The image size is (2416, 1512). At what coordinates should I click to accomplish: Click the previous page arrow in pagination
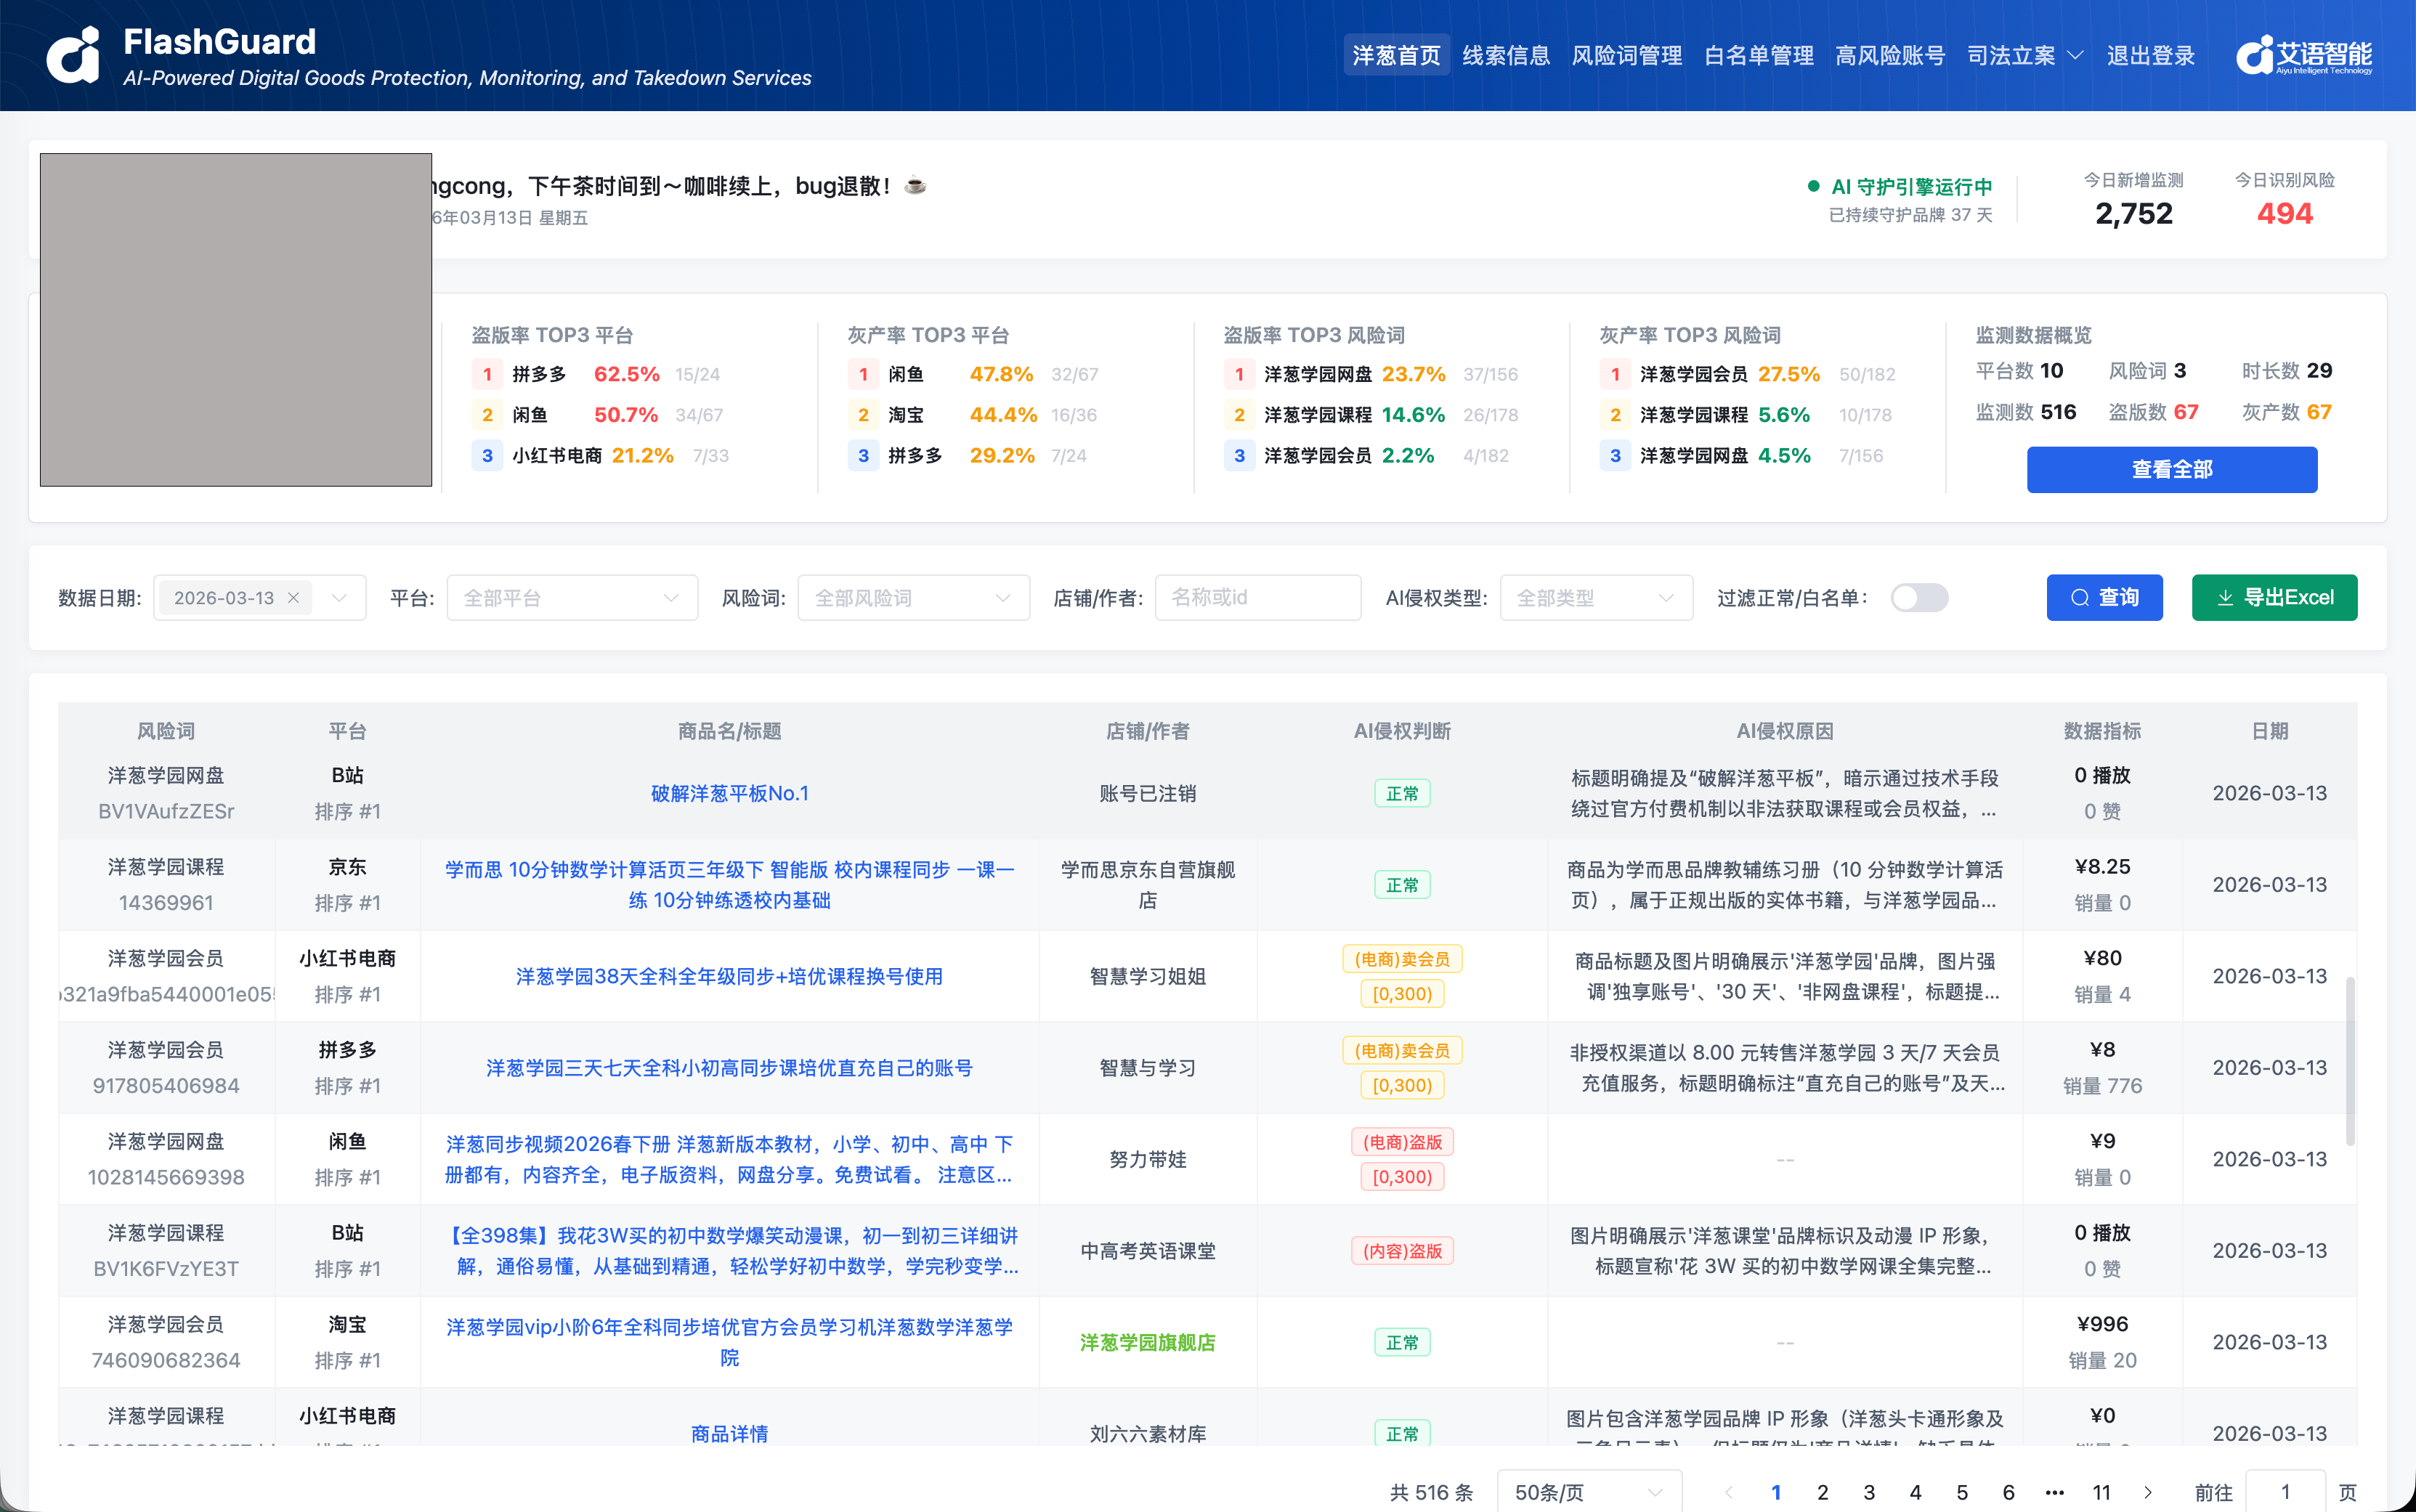click(x=1729, y=1491)
